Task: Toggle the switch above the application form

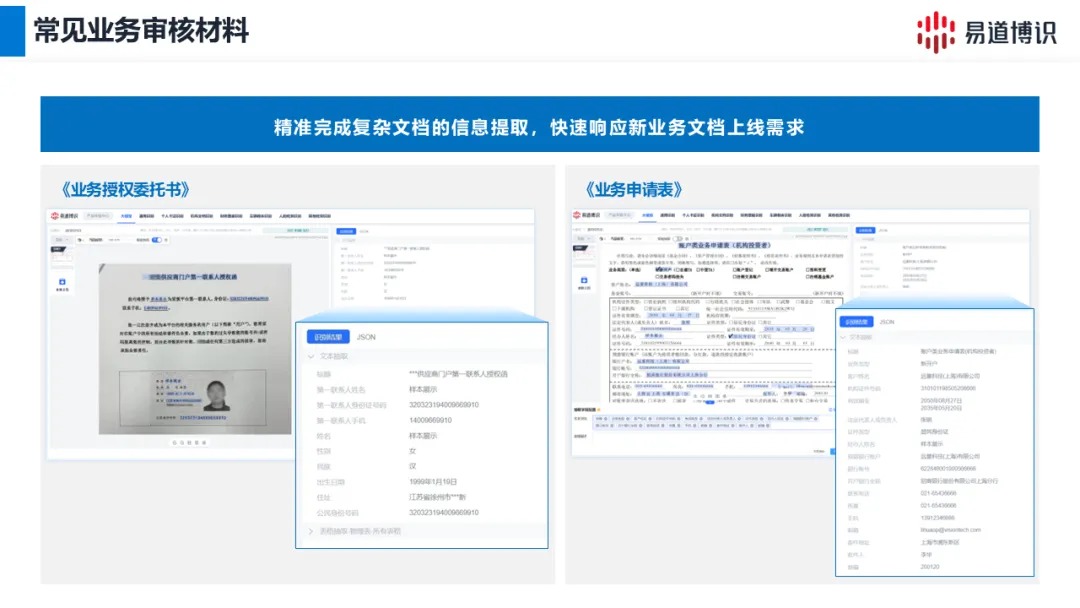Action: pos(679,240)
